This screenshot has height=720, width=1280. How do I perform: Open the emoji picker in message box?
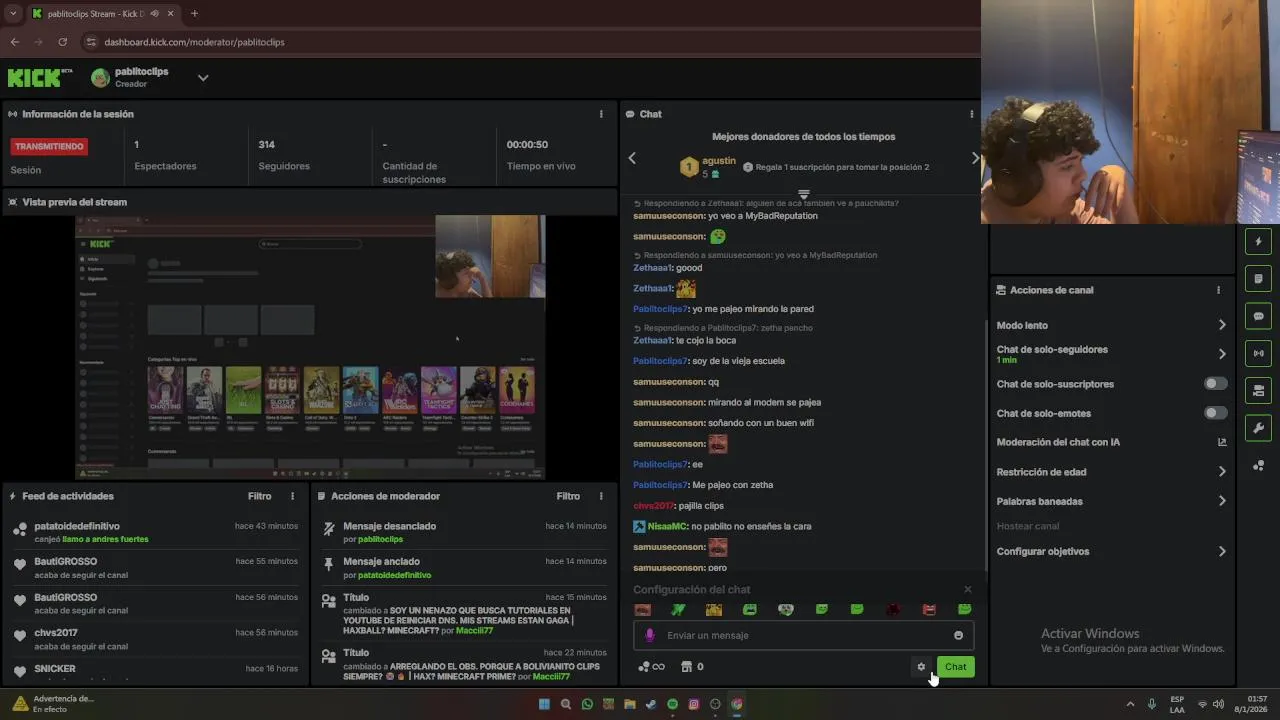pyautogui.click(x=958, y=635)
